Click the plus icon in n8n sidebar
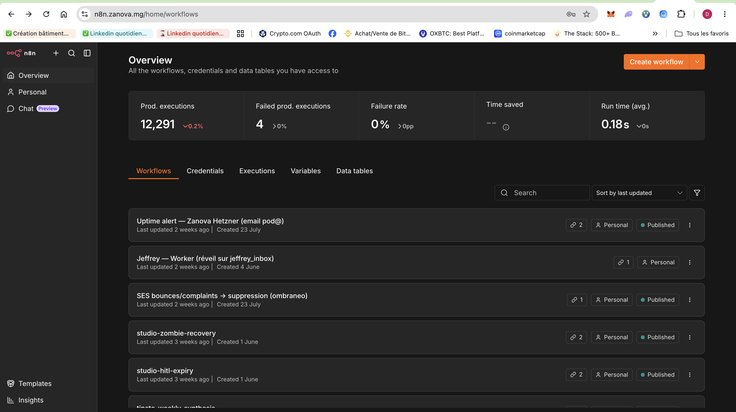Image resolution: width=736 pixels, height=412 pixels. pos(56,53)
